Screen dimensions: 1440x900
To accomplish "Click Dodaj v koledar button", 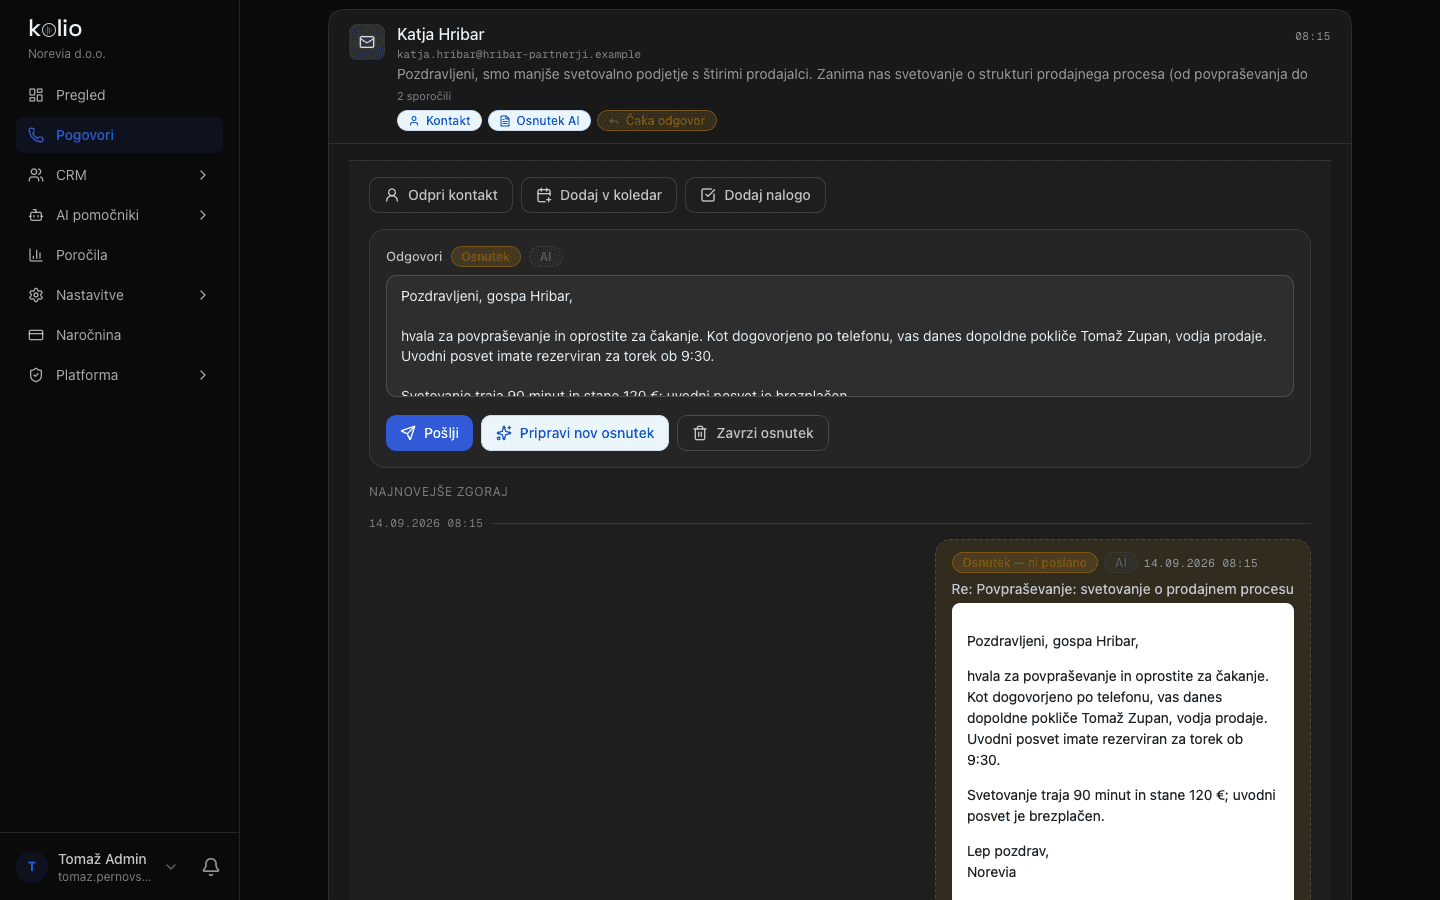I will 599,195.
